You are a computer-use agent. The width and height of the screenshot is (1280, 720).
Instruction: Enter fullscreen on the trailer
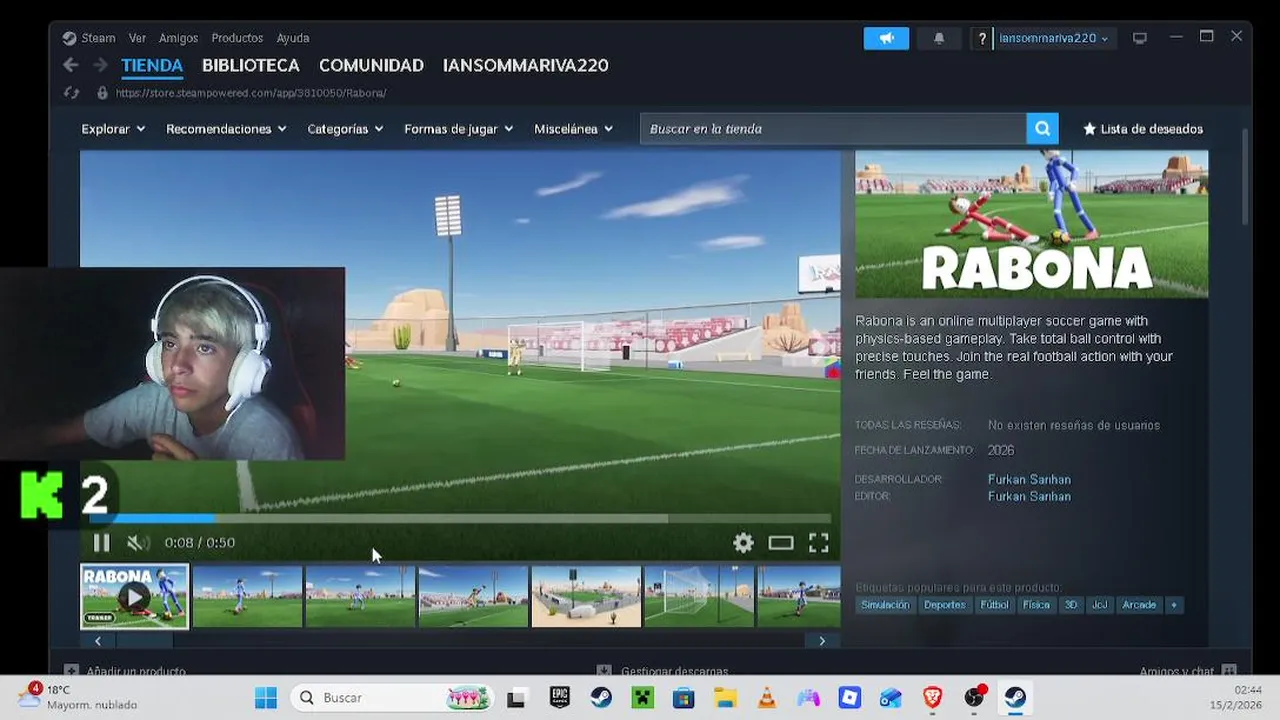point(819,543)
